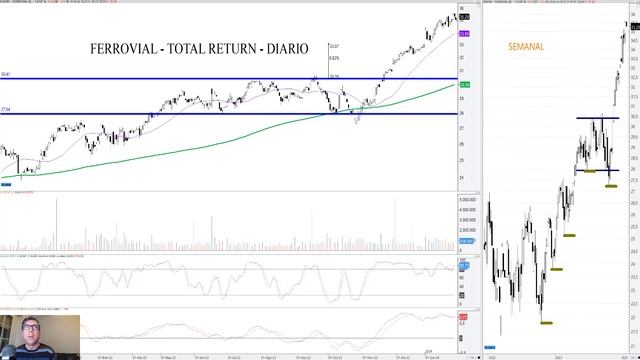
Task: Click the 5.000.000 volume scale value
Action: tap(467, 200)
